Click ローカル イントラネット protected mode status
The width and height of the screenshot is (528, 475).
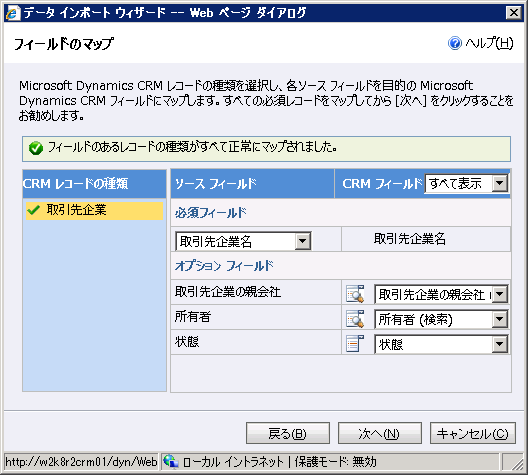[x=279, y=462]
